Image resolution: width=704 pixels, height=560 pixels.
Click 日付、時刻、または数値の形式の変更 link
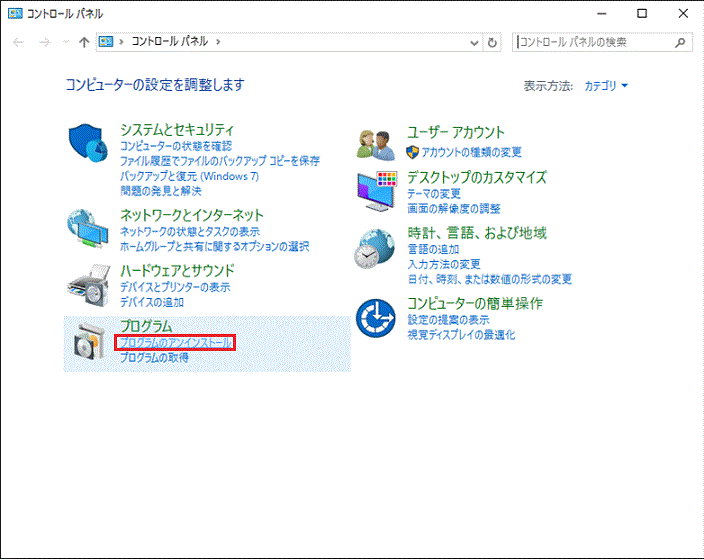(489, 279)
